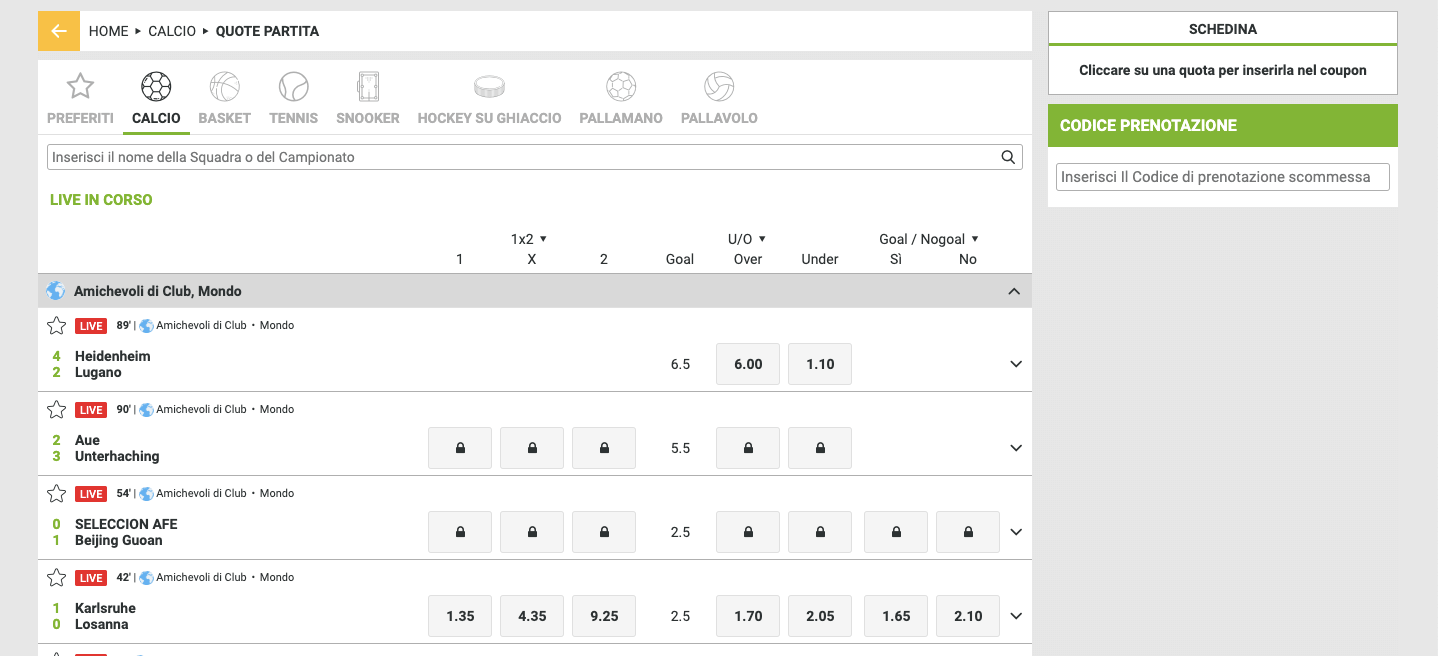
Task: Open the Pallamano handball section
Action: click(620, 86)
